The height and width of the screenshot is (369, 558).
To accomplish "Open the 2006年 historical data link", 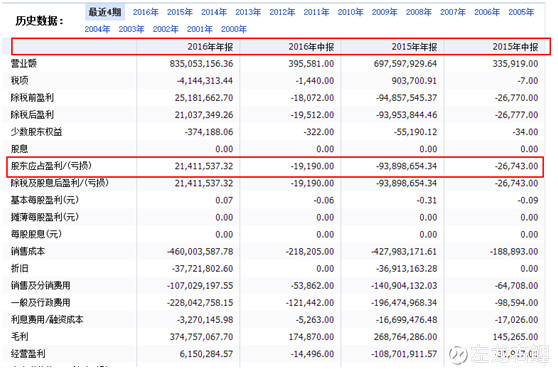I will point(487,12).
